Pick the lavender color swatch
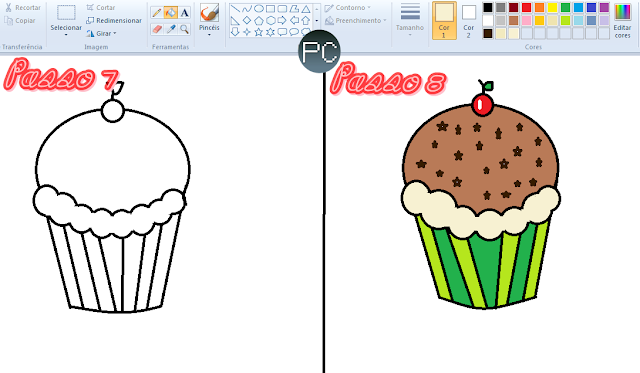Viewport: 640px width, 373px height. pyautogui.click(x=604, y=20)
